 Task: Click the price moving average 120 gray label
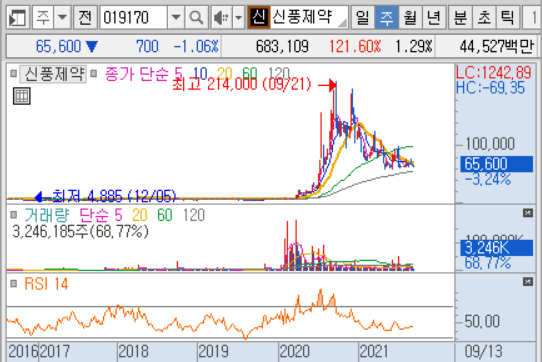[x=279, y=73]
